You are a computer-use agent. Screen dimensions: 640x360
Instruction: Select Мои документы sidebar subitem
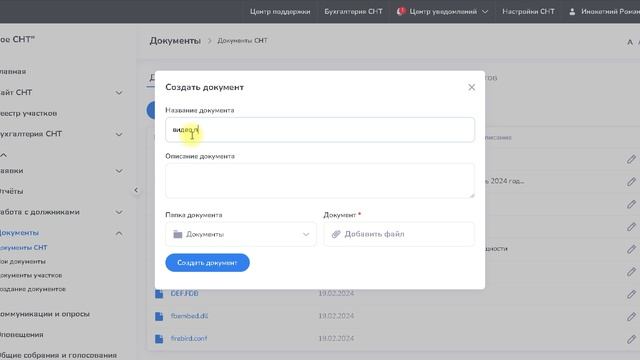pos(22,261)
